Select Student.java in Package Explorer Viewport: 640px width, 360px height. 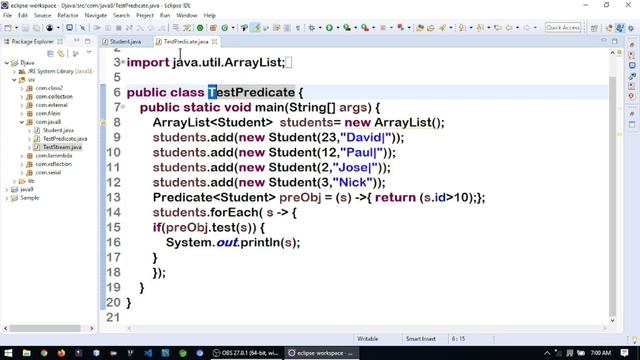tap(58, 130)
